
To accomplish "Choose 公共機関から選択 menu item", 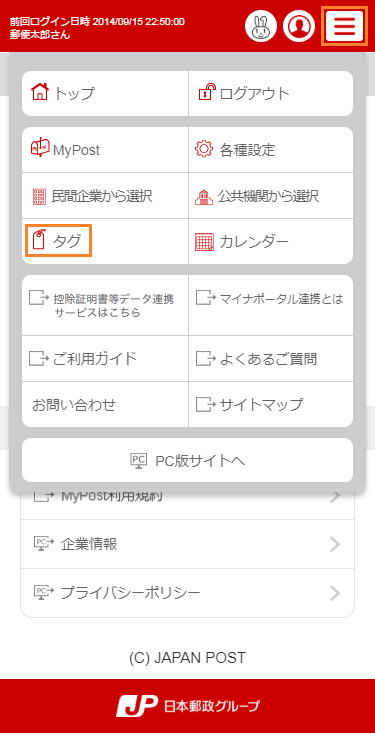I will tap(271, 195).
